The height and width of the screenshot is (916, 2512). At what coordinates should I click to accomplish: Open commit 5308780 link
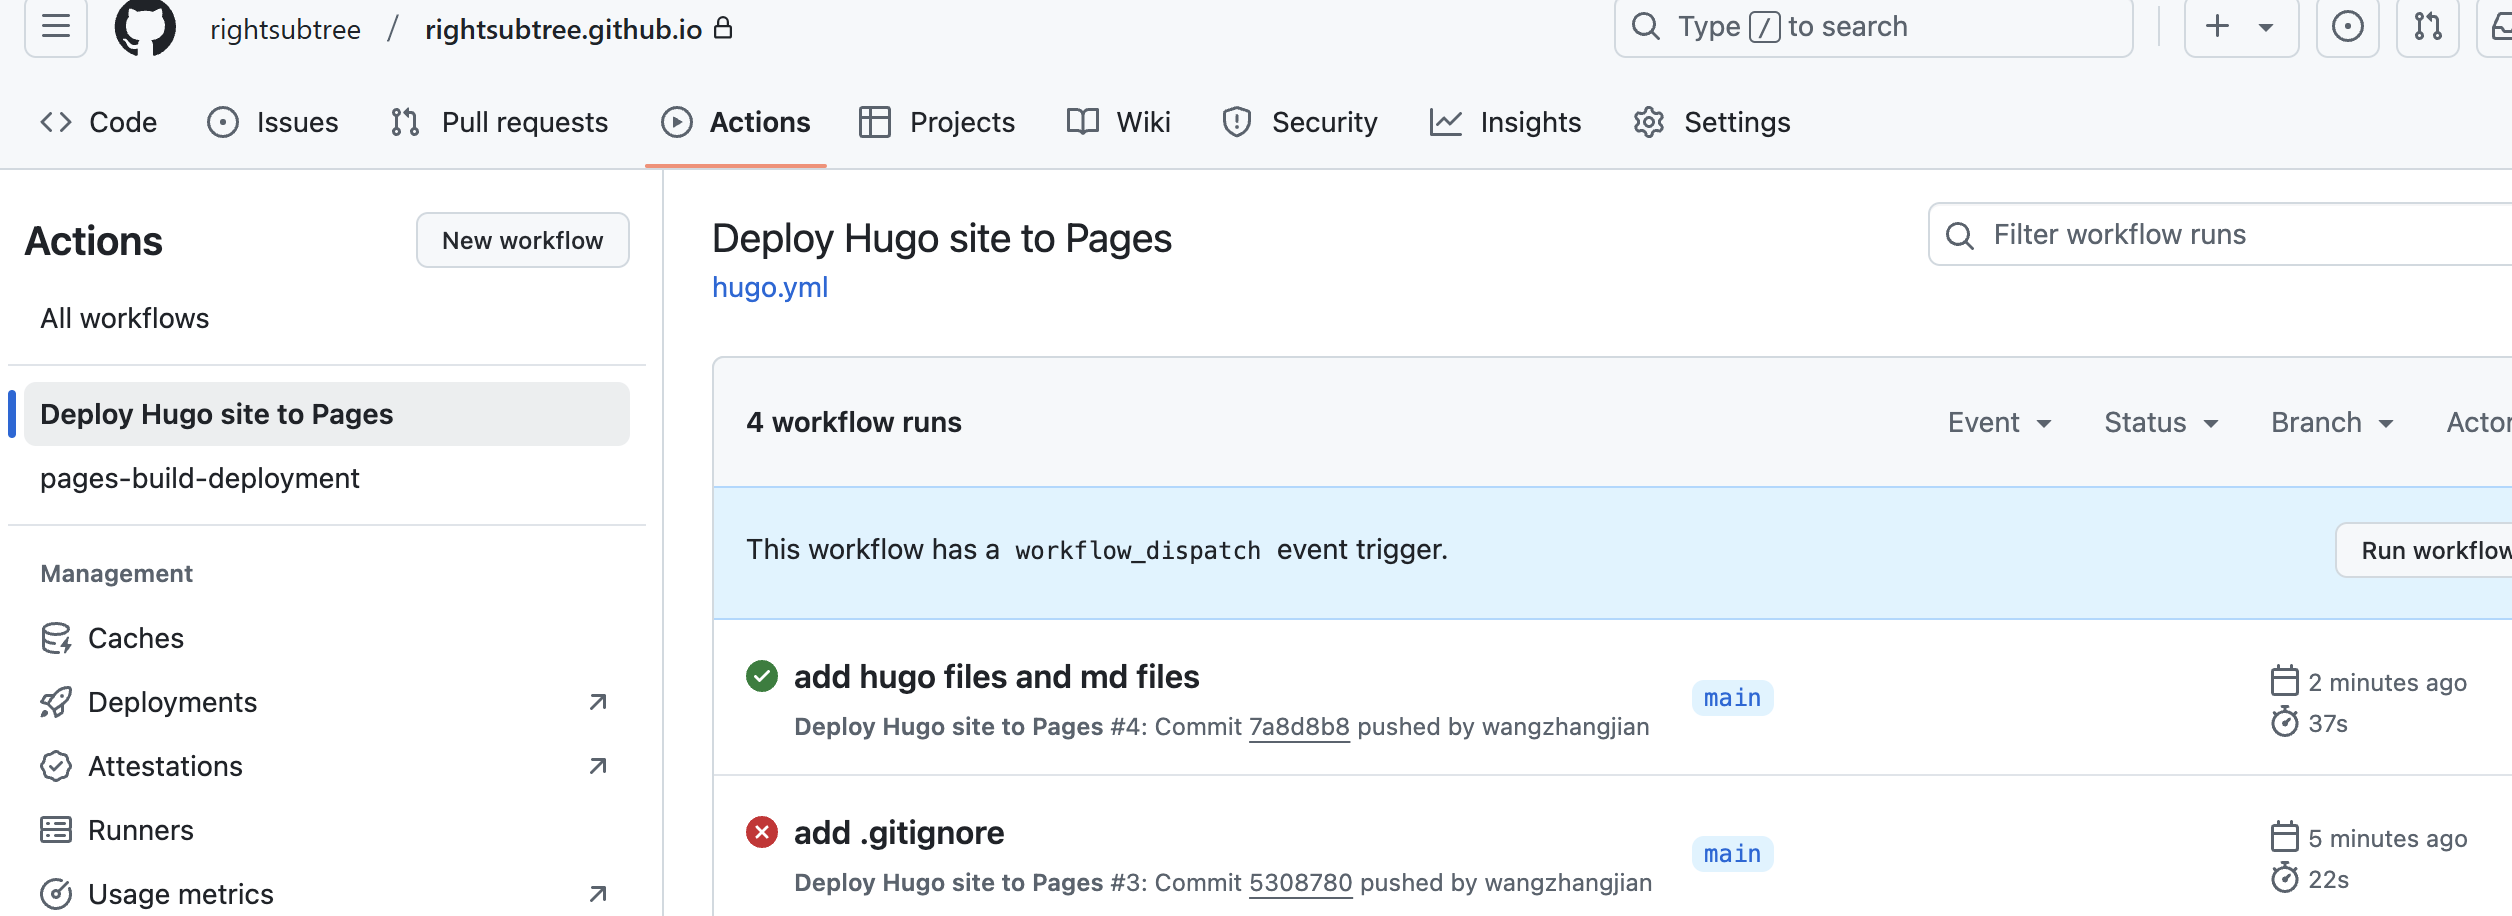pyautogui.click(x=1301, y=883)
